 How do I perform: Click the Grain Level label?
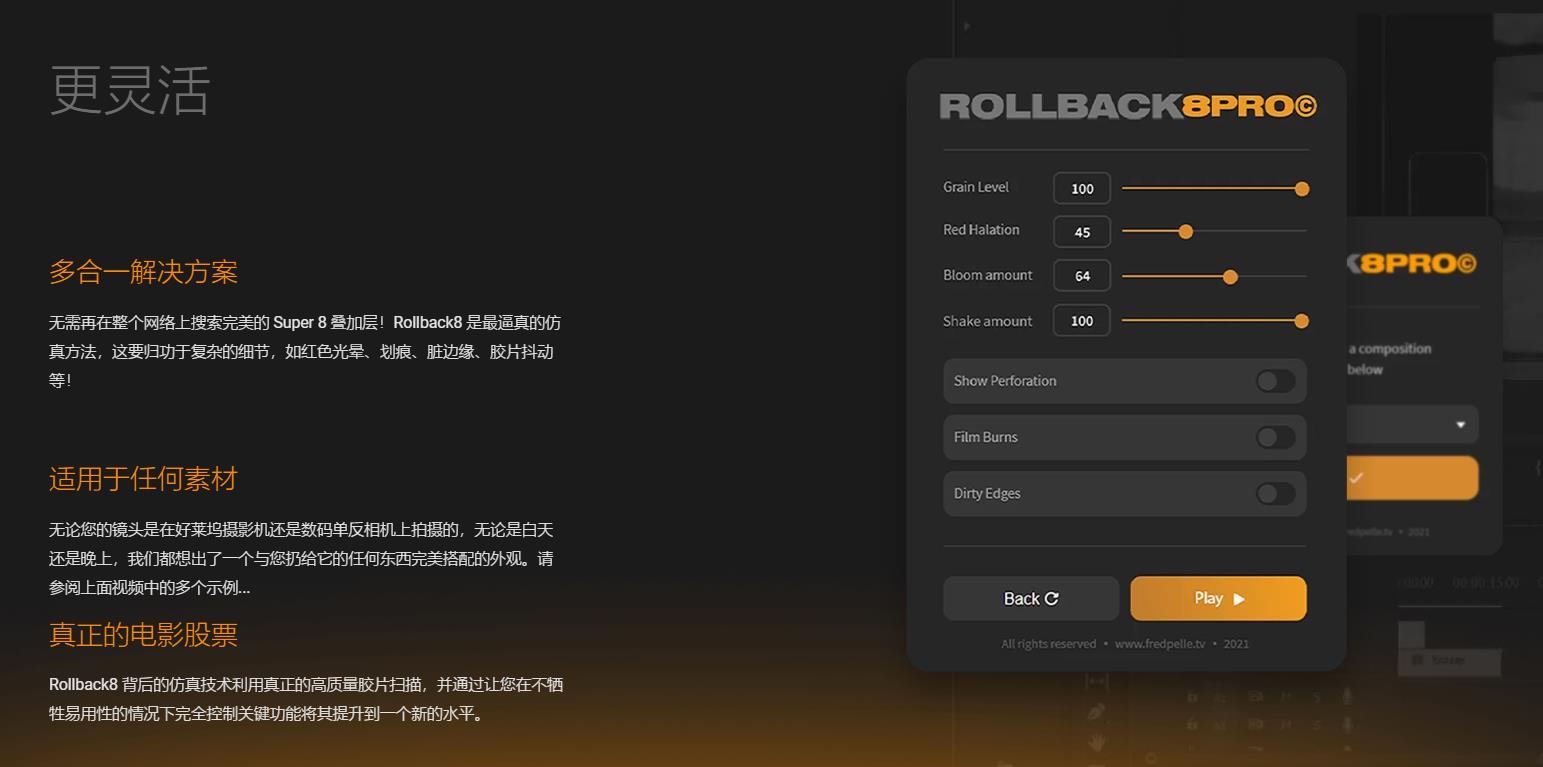[976, 187]
